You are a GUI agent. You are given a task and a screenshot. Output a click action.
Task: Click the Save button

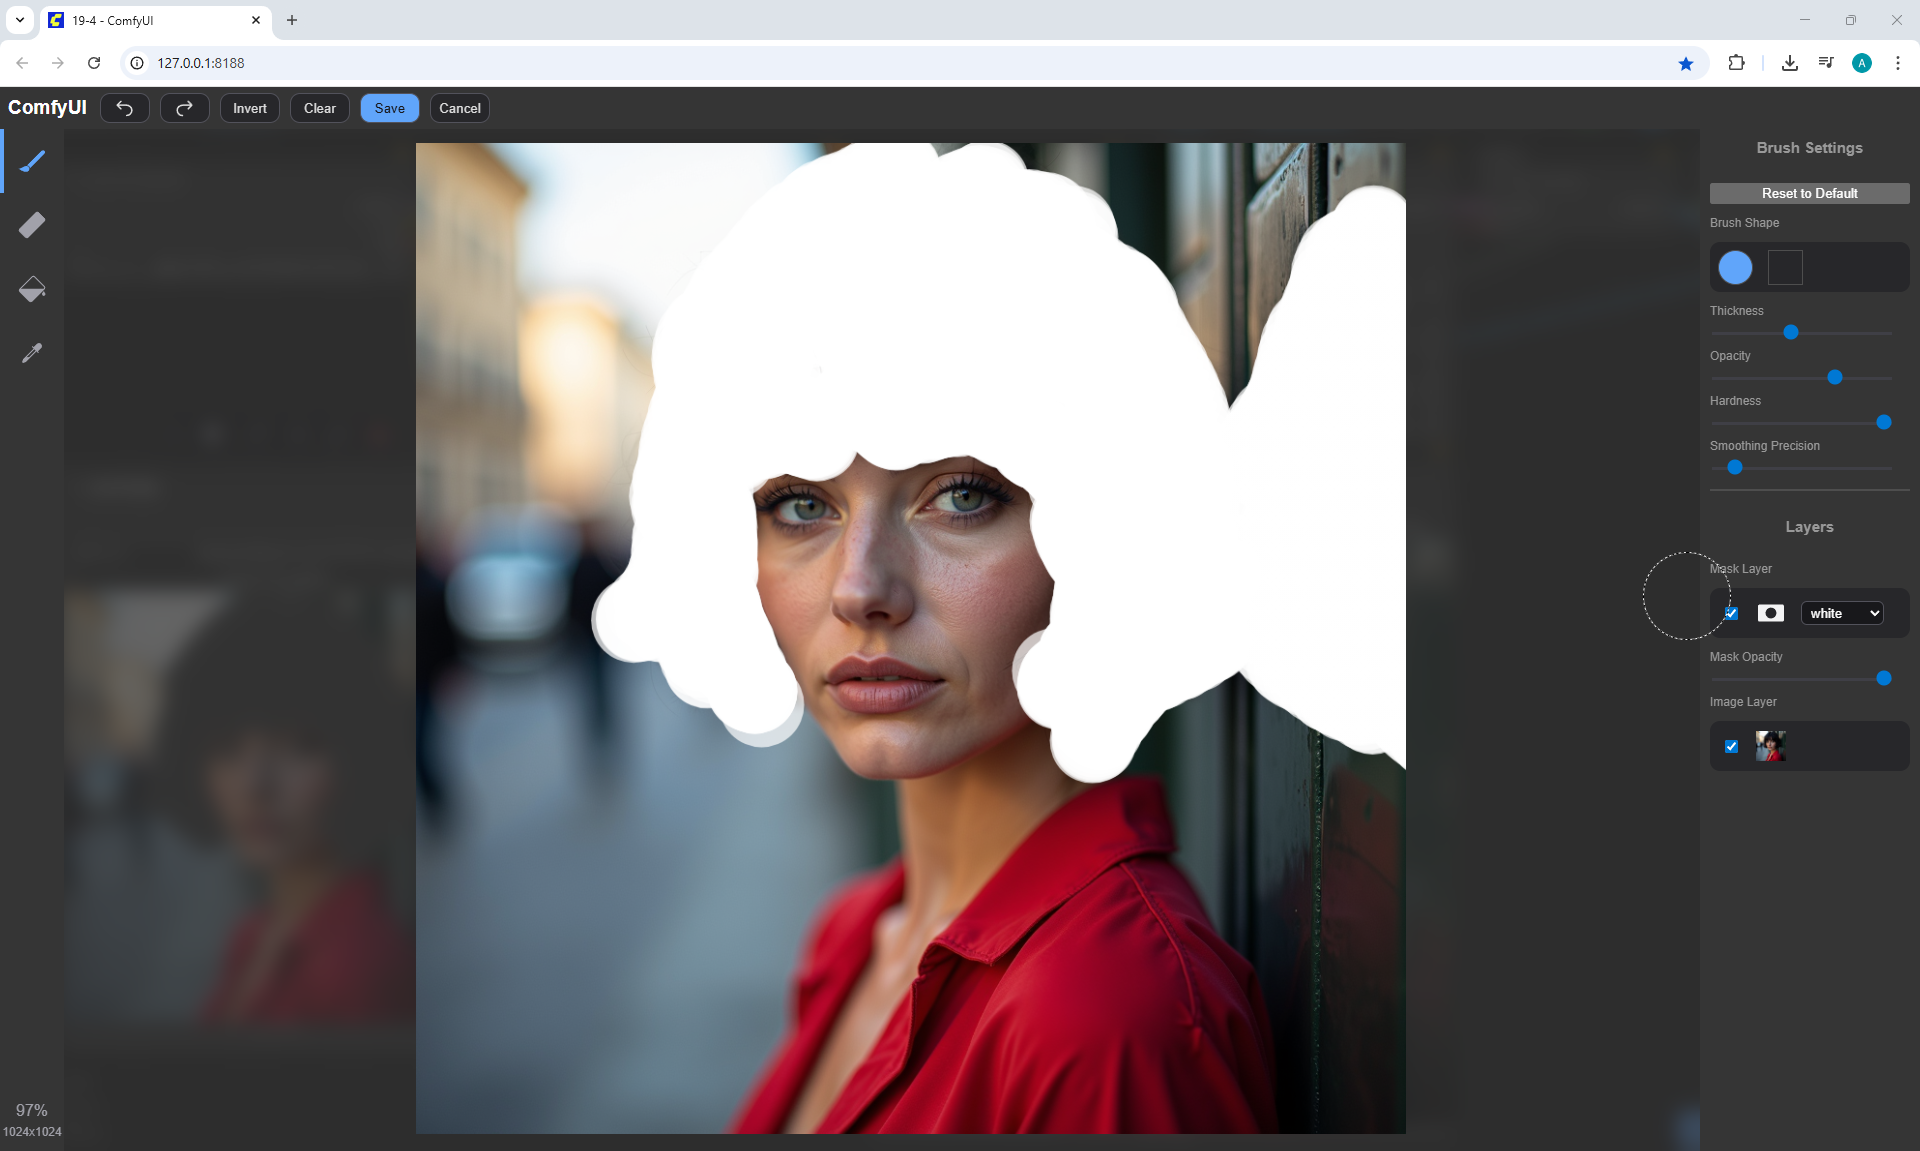[x=389, y=108]
